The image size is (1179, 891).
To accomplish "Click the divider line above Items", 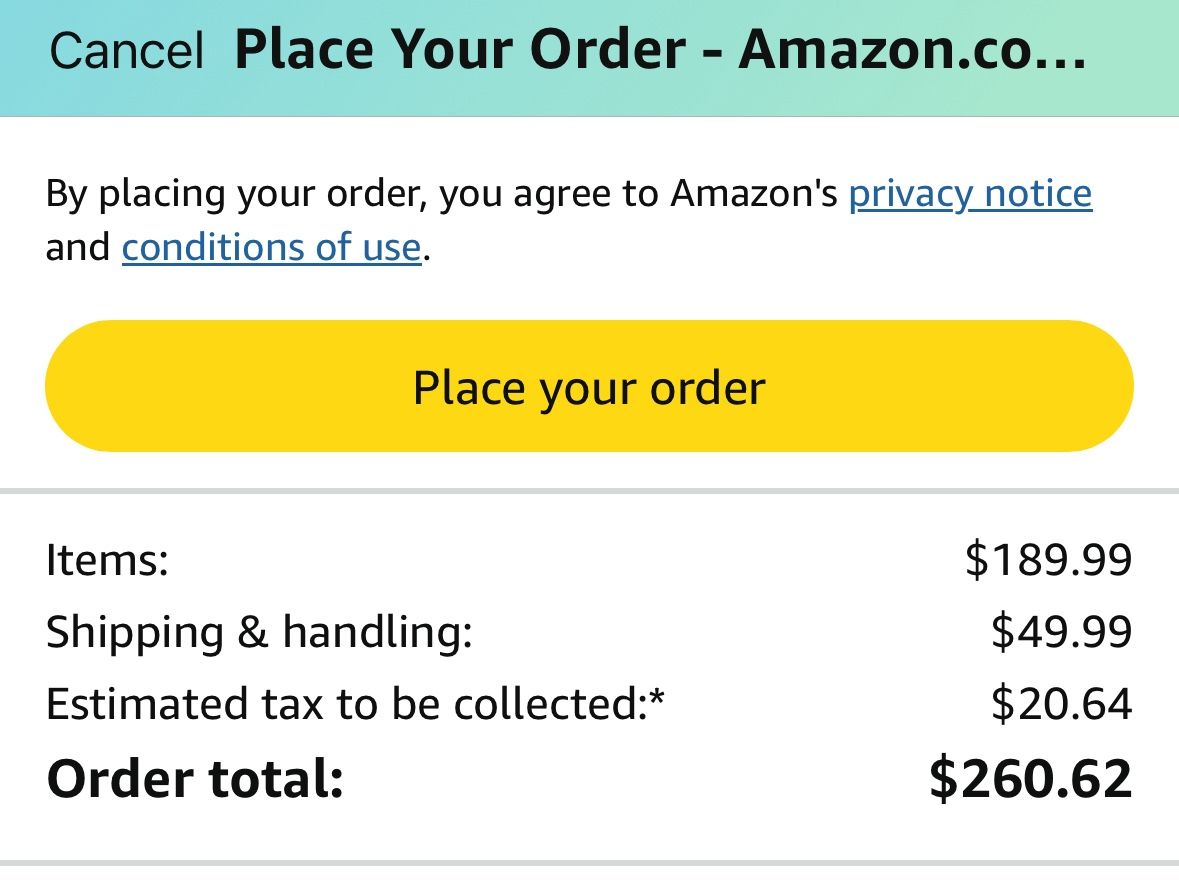I will 589,491.
